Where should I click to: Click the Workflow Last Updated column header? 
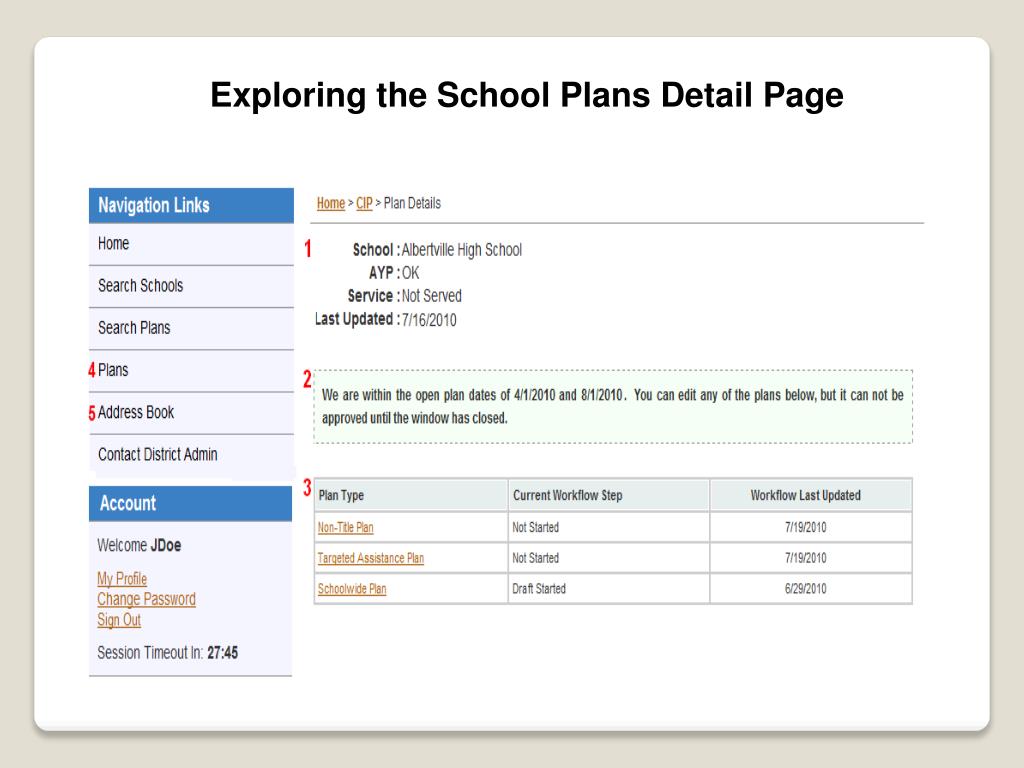(811, 495)
